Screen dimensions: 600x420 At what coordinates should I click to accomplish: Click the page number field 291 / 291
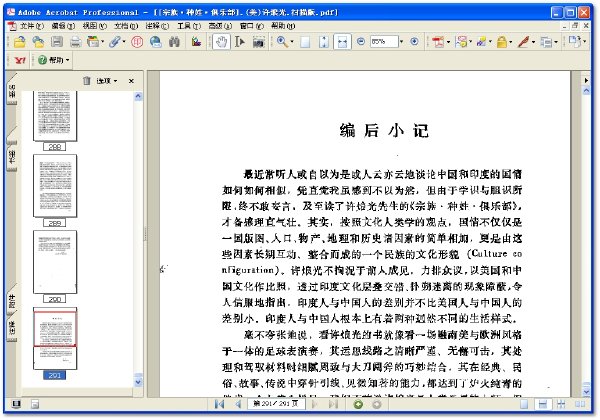[276, 404]
